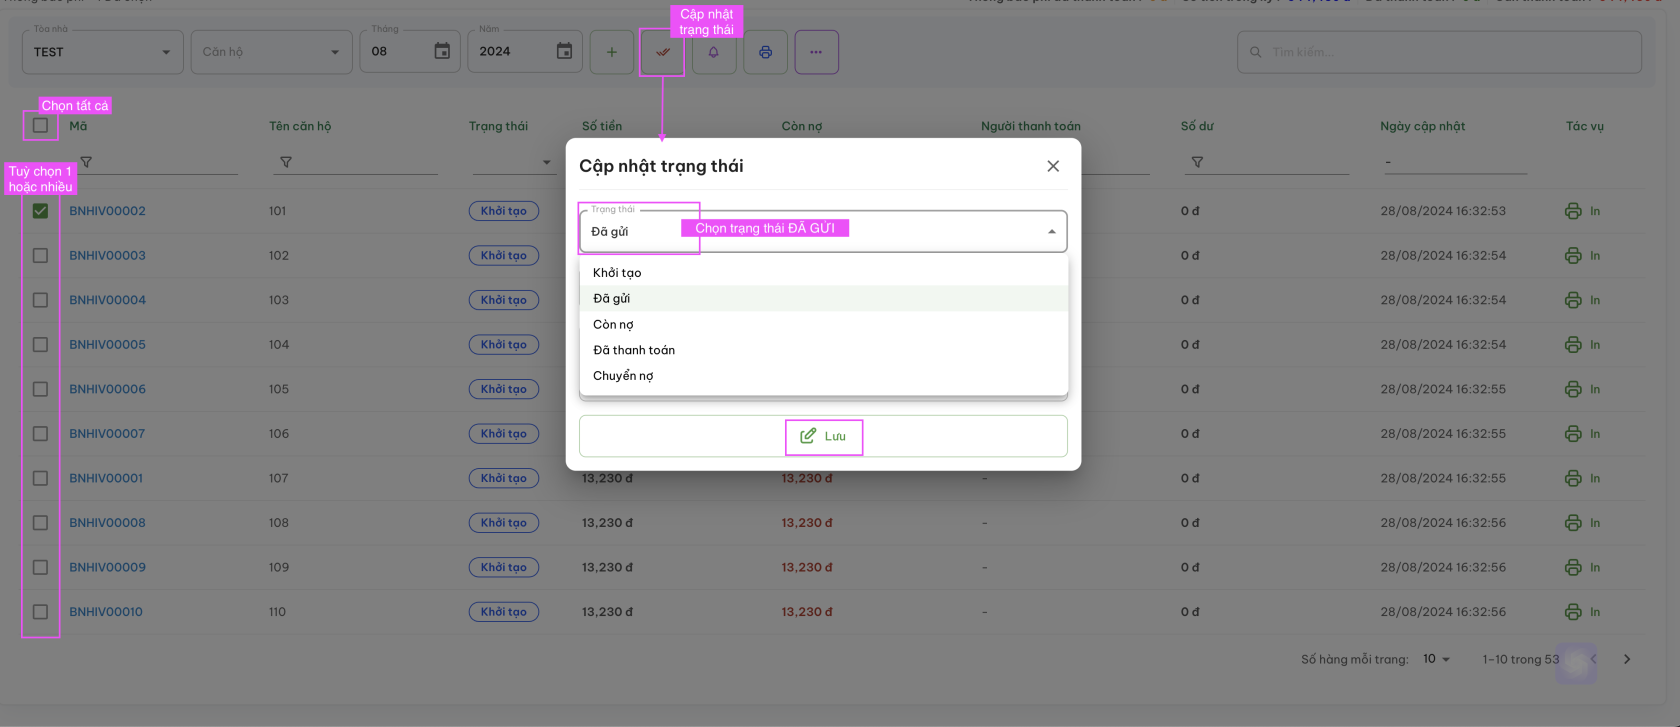Open the Căn hộ dropdown
The height and width of the screenshot is (727, 1680).
(334, 52)
